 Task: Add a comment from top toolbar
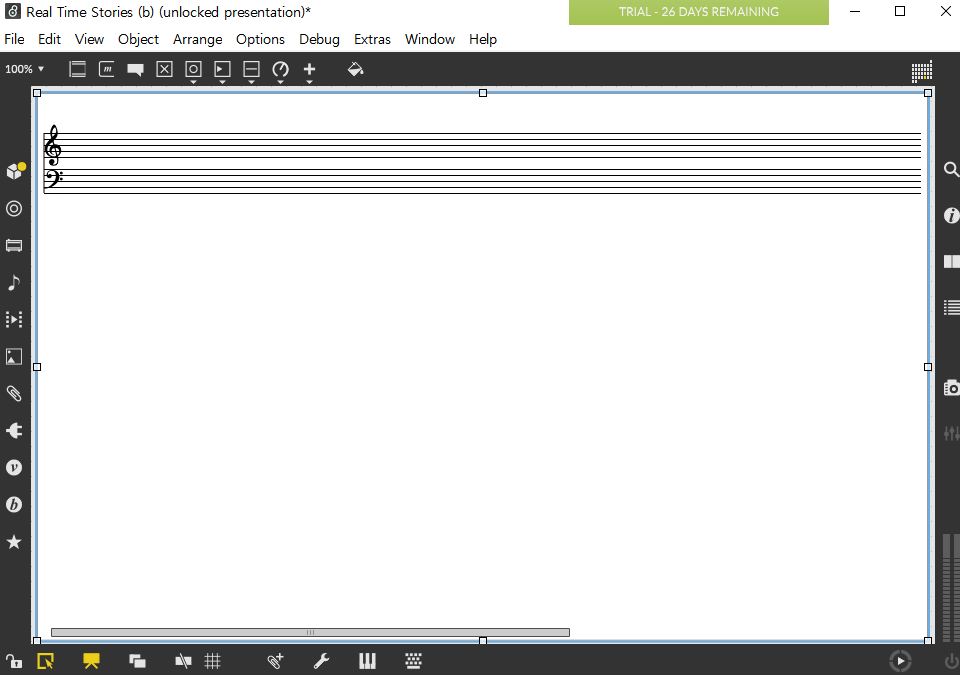point(135,70)
